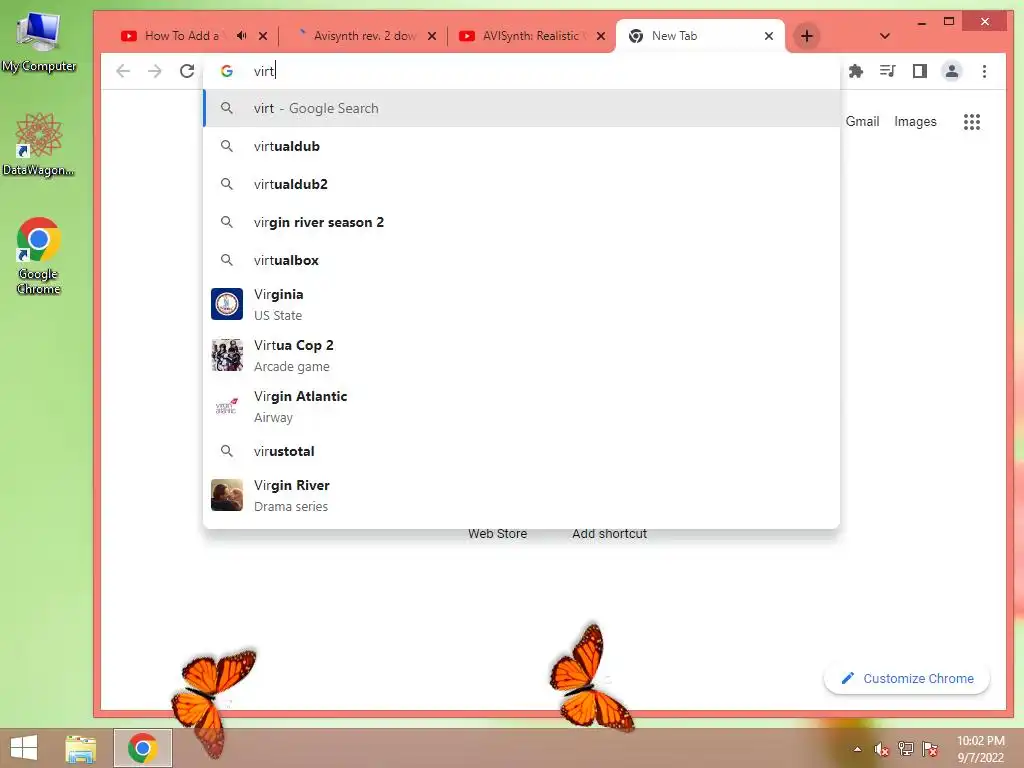1024x768 pixels.
Task: Open the Extensions puzzle icon
Action: coord(856,71)
